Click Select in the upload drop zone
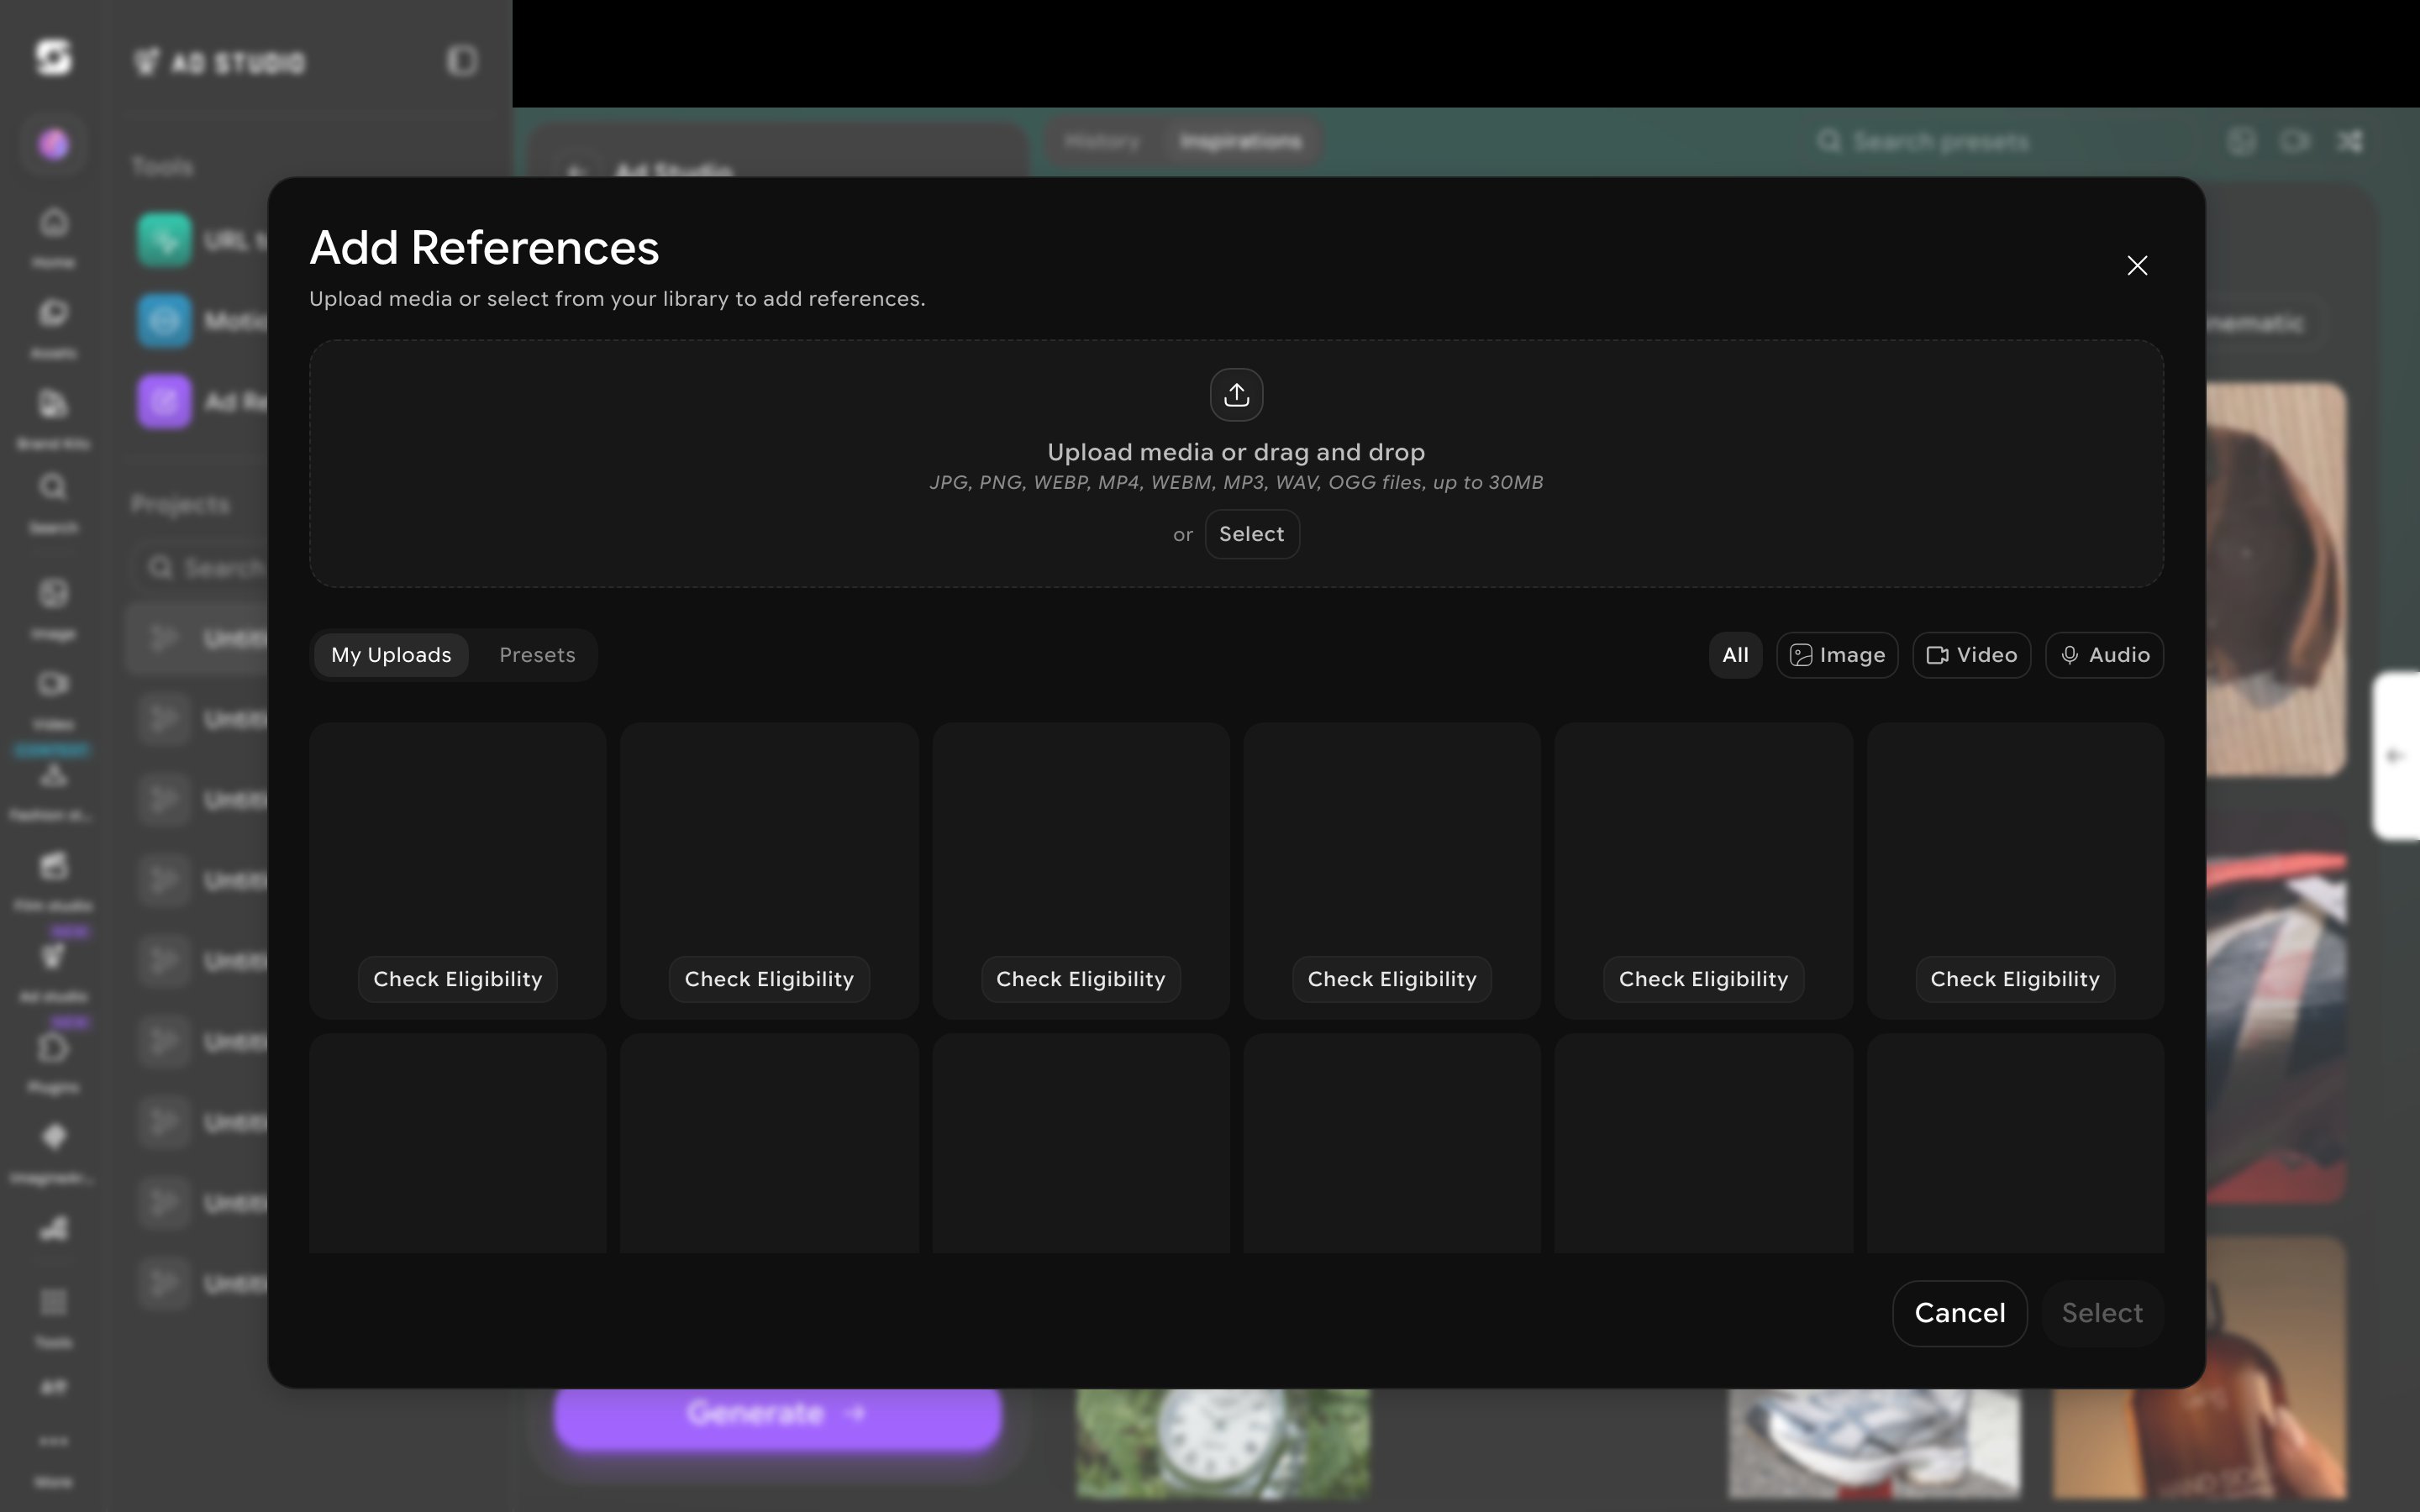2420x1512 pixels. 1251,534
